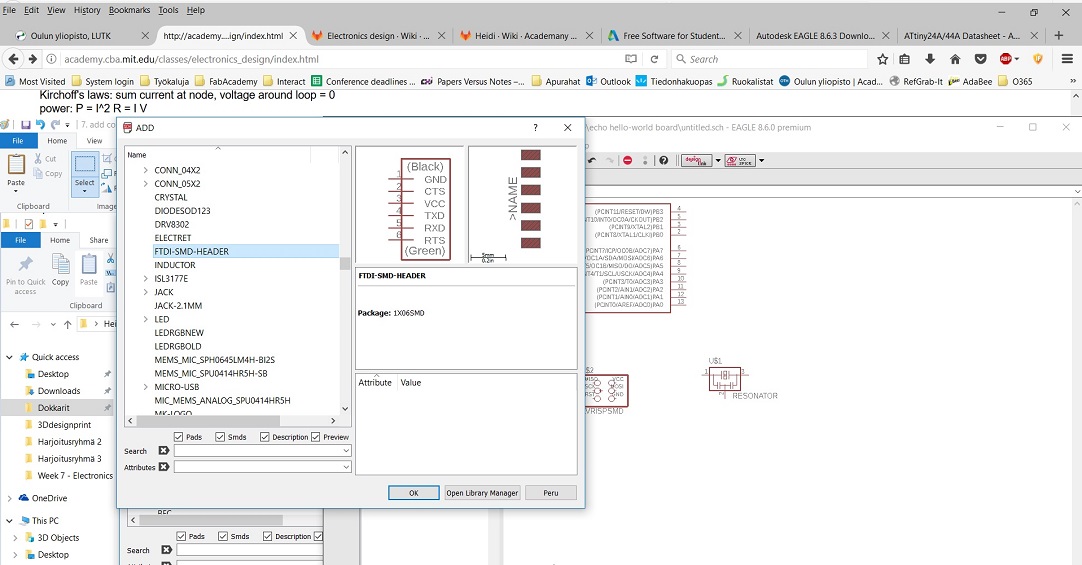The width and height of the screenshot is (1082, 565).
Task: Open the Firefox Bookmarks menu
Action: (x=129, y=10)
